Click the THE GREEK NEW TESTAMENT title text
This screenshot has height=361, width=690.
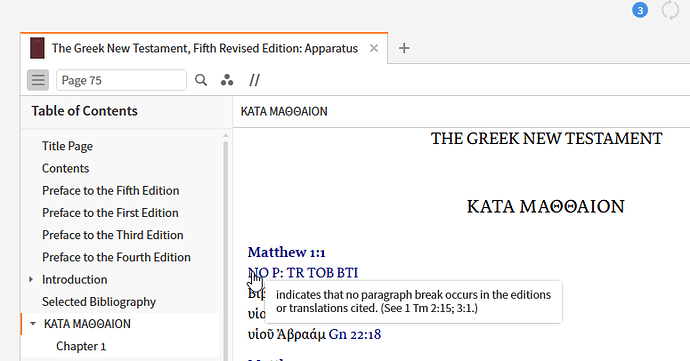point(546,139)
